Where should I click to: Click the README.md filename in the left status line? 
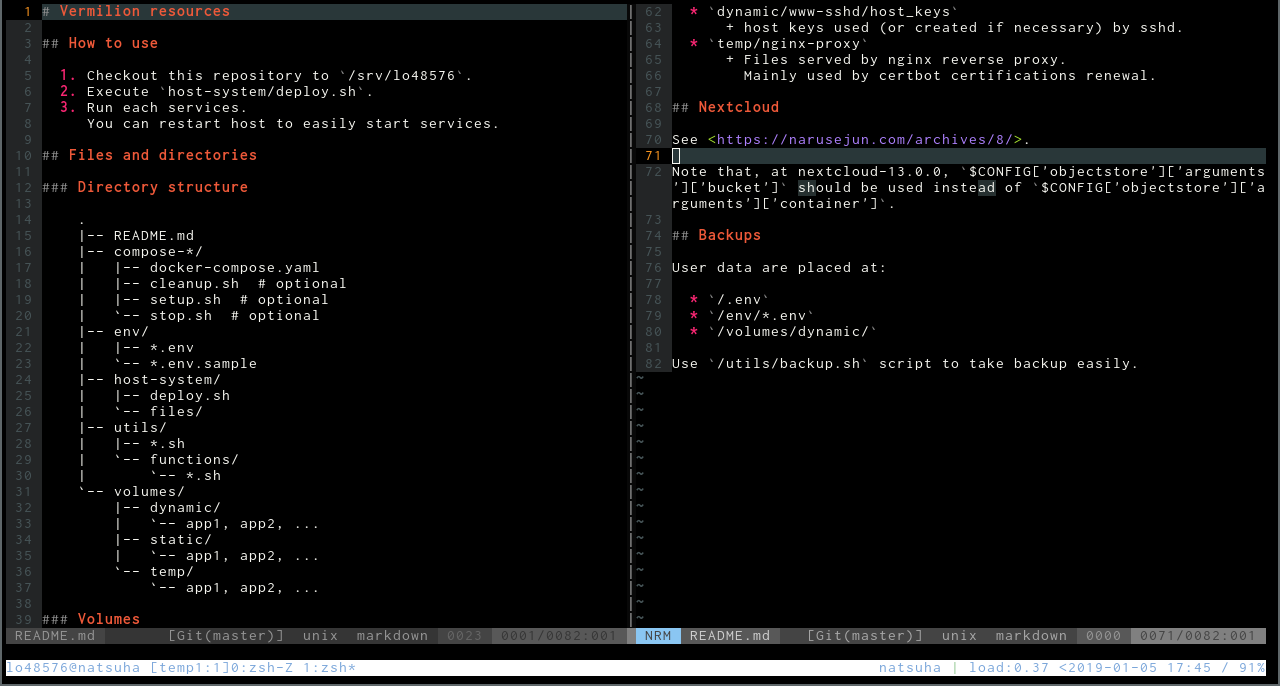click(55, 636)
